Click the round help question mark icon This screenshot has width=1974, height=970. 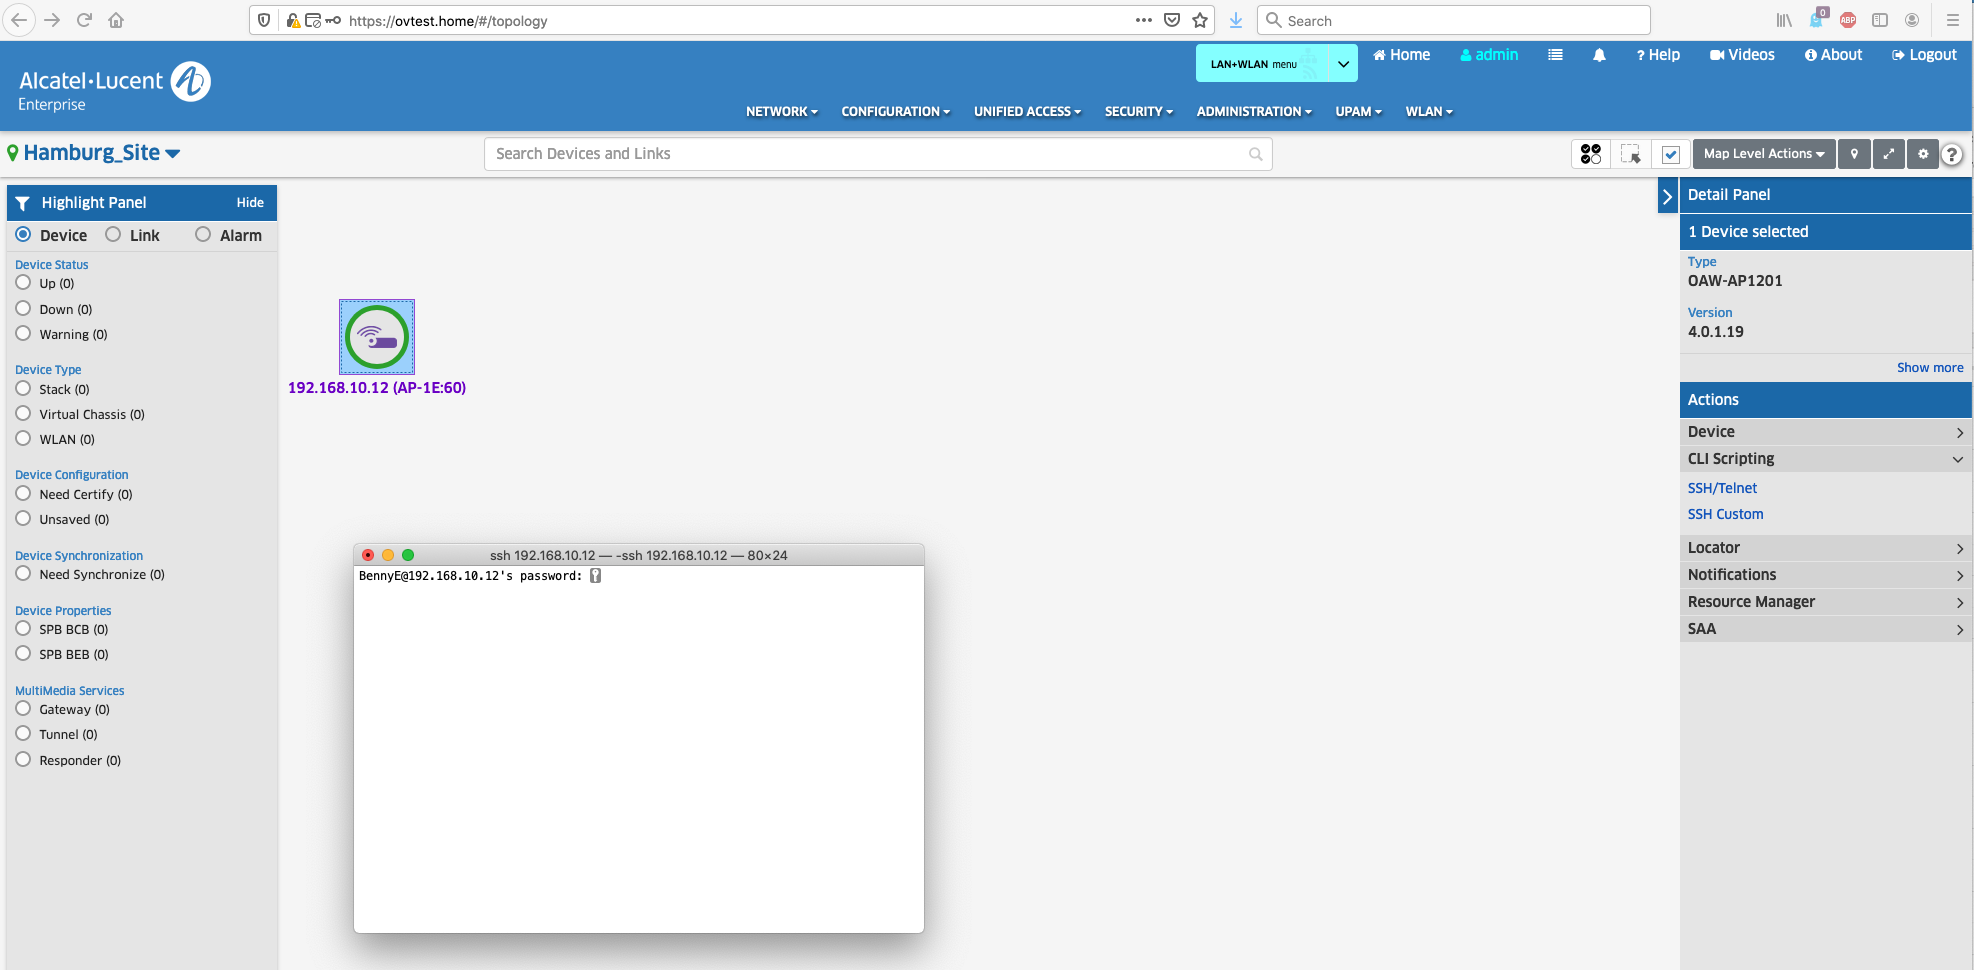click(1951, 155)
